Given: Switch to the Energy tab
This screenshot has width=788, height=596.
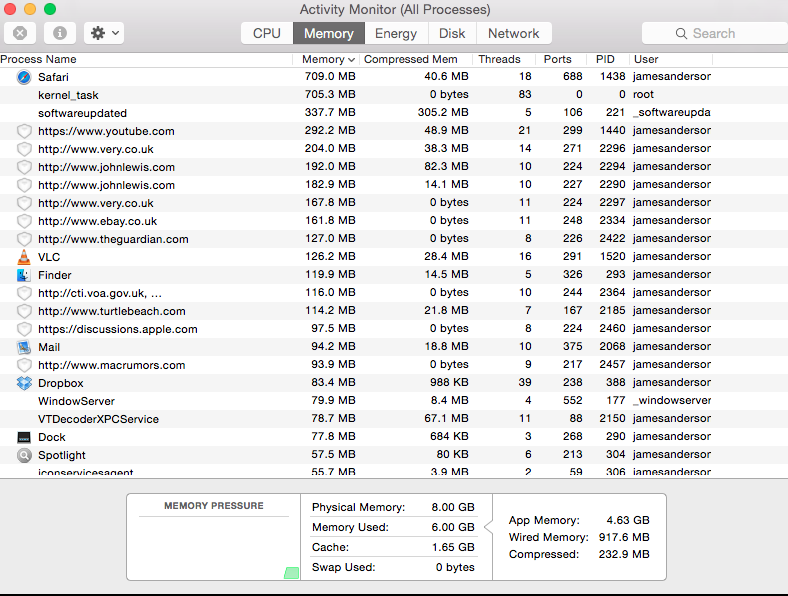Looking at the screenshot, I should tap(396, 33).
